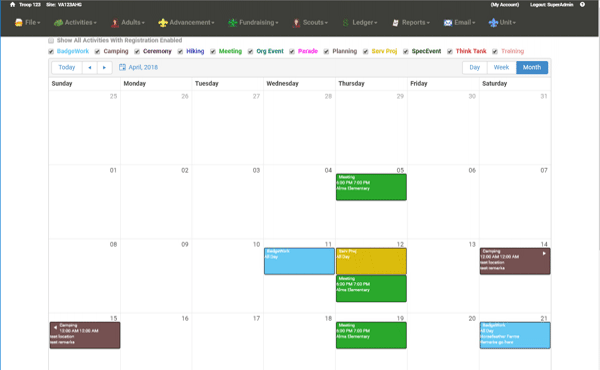Expand the File dropdown menu

pos(28,23)
